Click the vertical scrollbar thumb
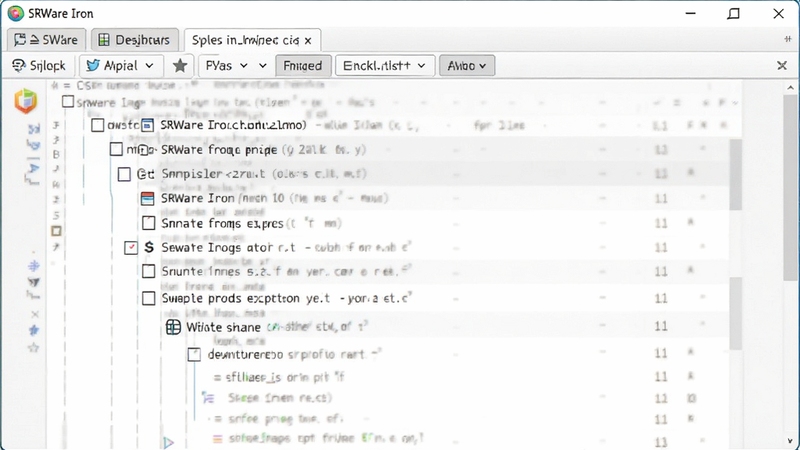 pos(792,186)
